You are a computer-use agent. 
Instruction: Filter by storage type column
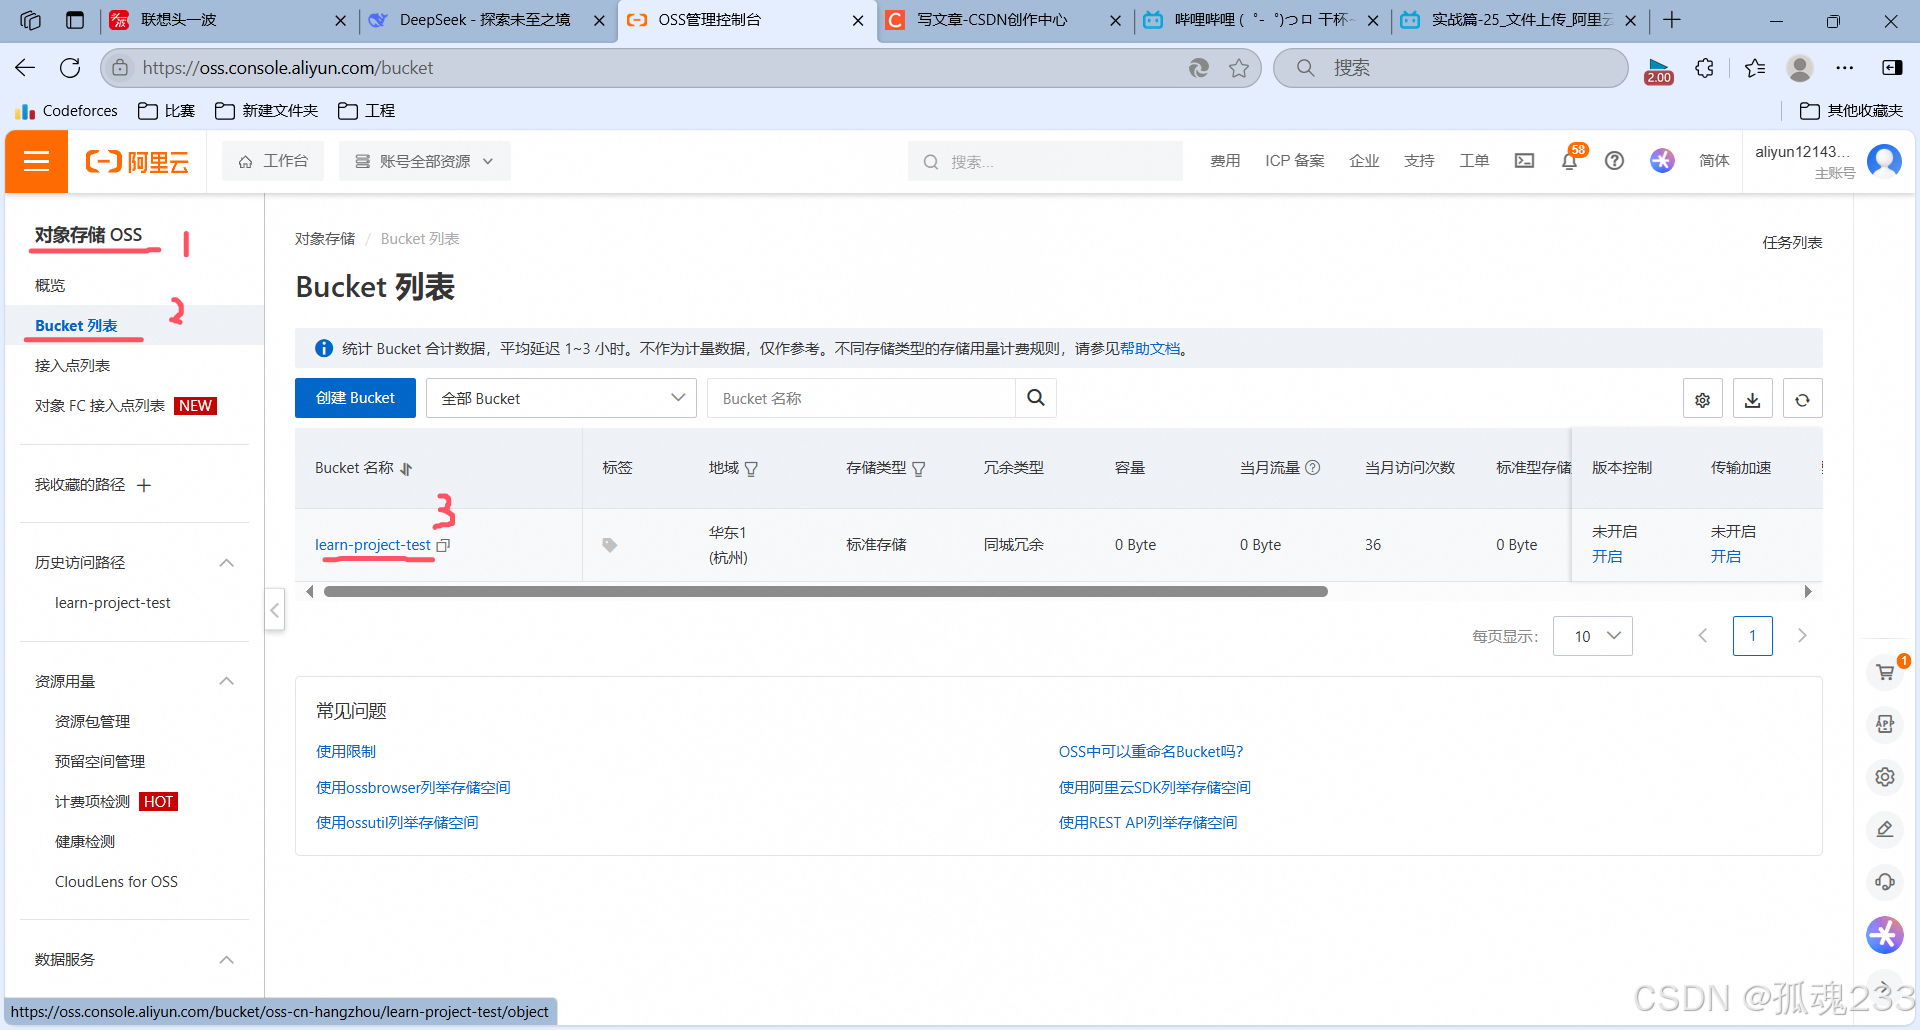coord(918,468)
